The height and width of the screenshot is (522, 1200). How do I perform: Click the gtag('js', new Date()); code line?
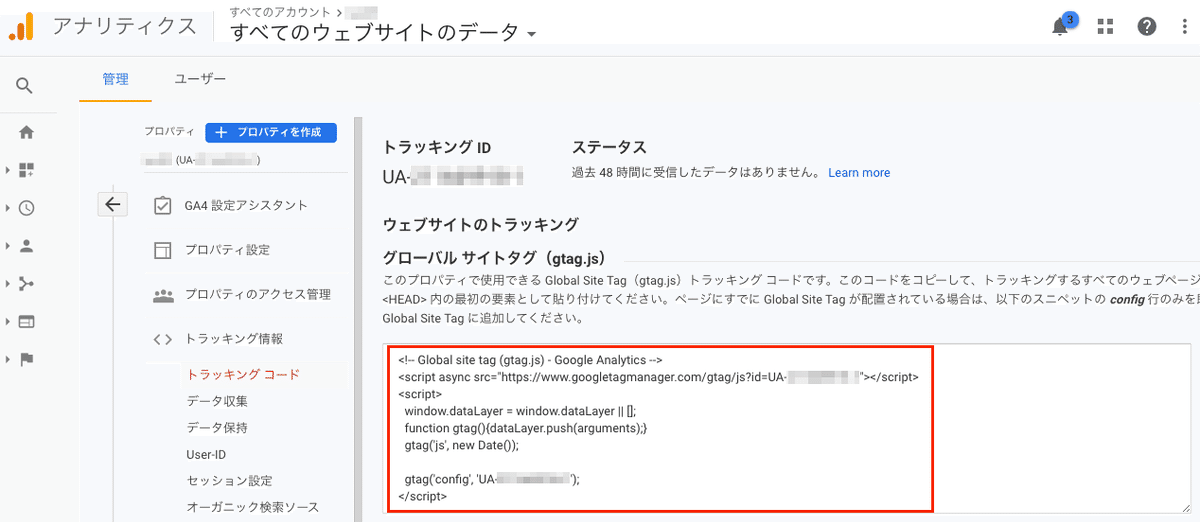pyautogui.click(x=462, y=445)
